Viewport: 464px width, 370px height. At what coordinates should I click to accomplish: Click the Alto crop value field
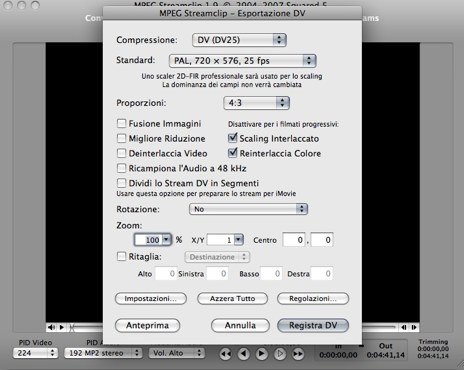pos(166,274)
